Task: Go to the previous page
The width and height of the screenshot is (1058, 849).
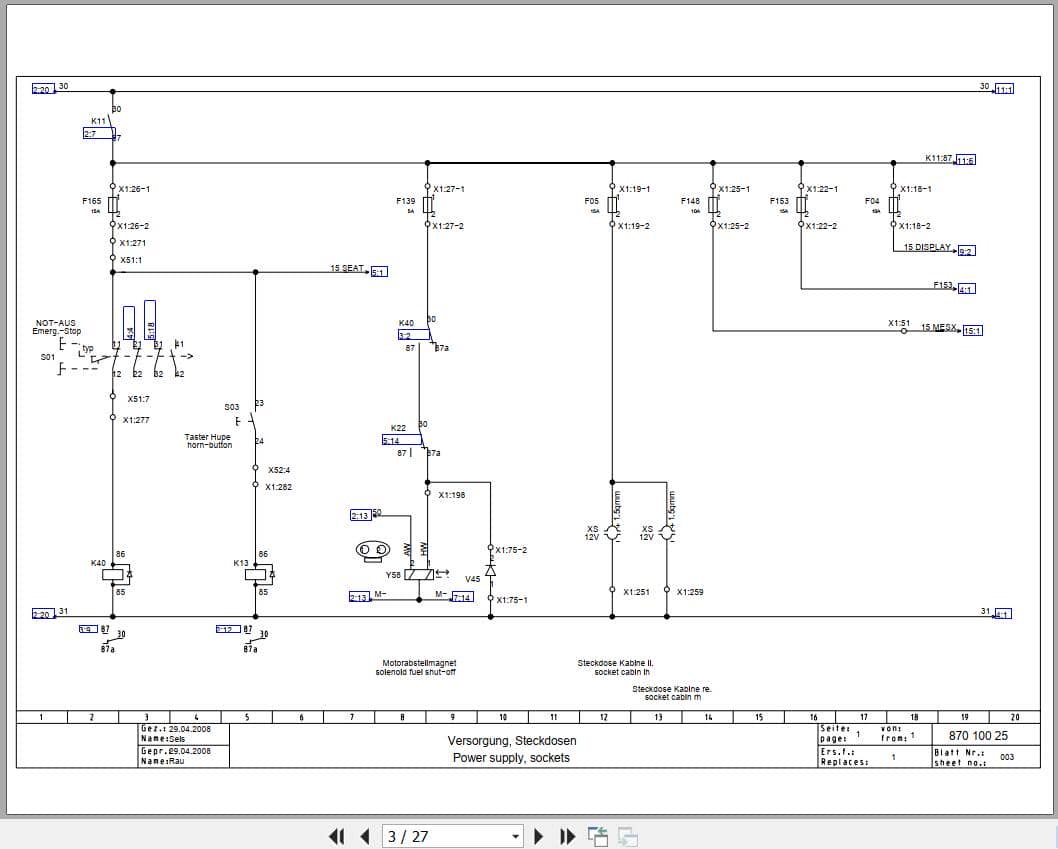Action: (364, 836)
